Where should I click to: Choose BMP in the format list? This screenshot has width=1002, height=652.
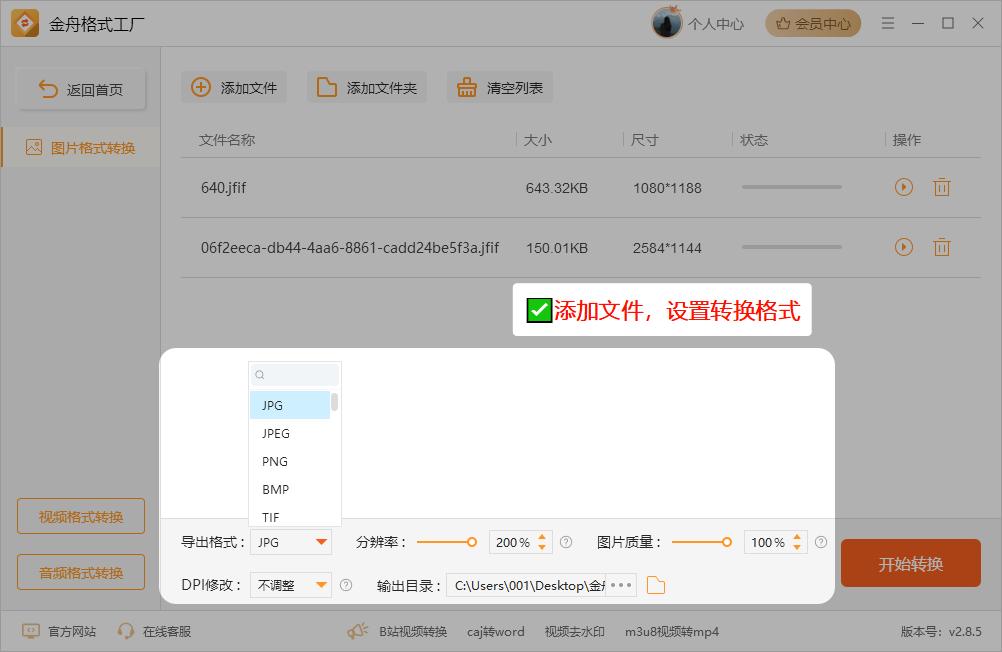275,489
